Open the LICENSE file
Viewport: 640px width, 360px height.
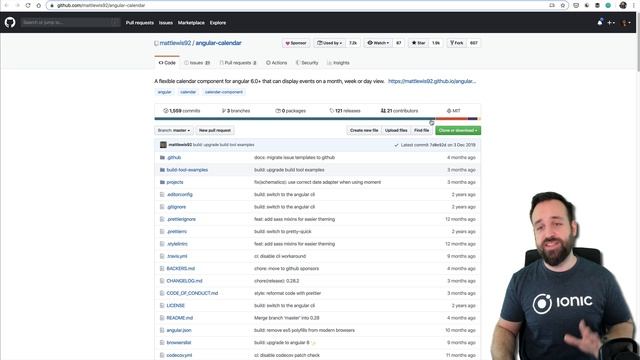176,305
